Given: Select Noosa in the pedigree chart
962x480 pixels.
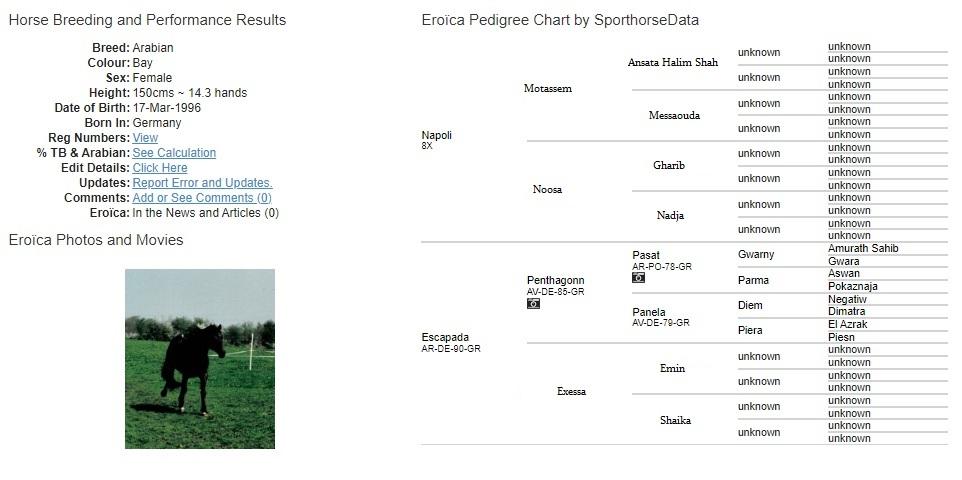Looking at the screenshot, I should click(x=547, y=190).
